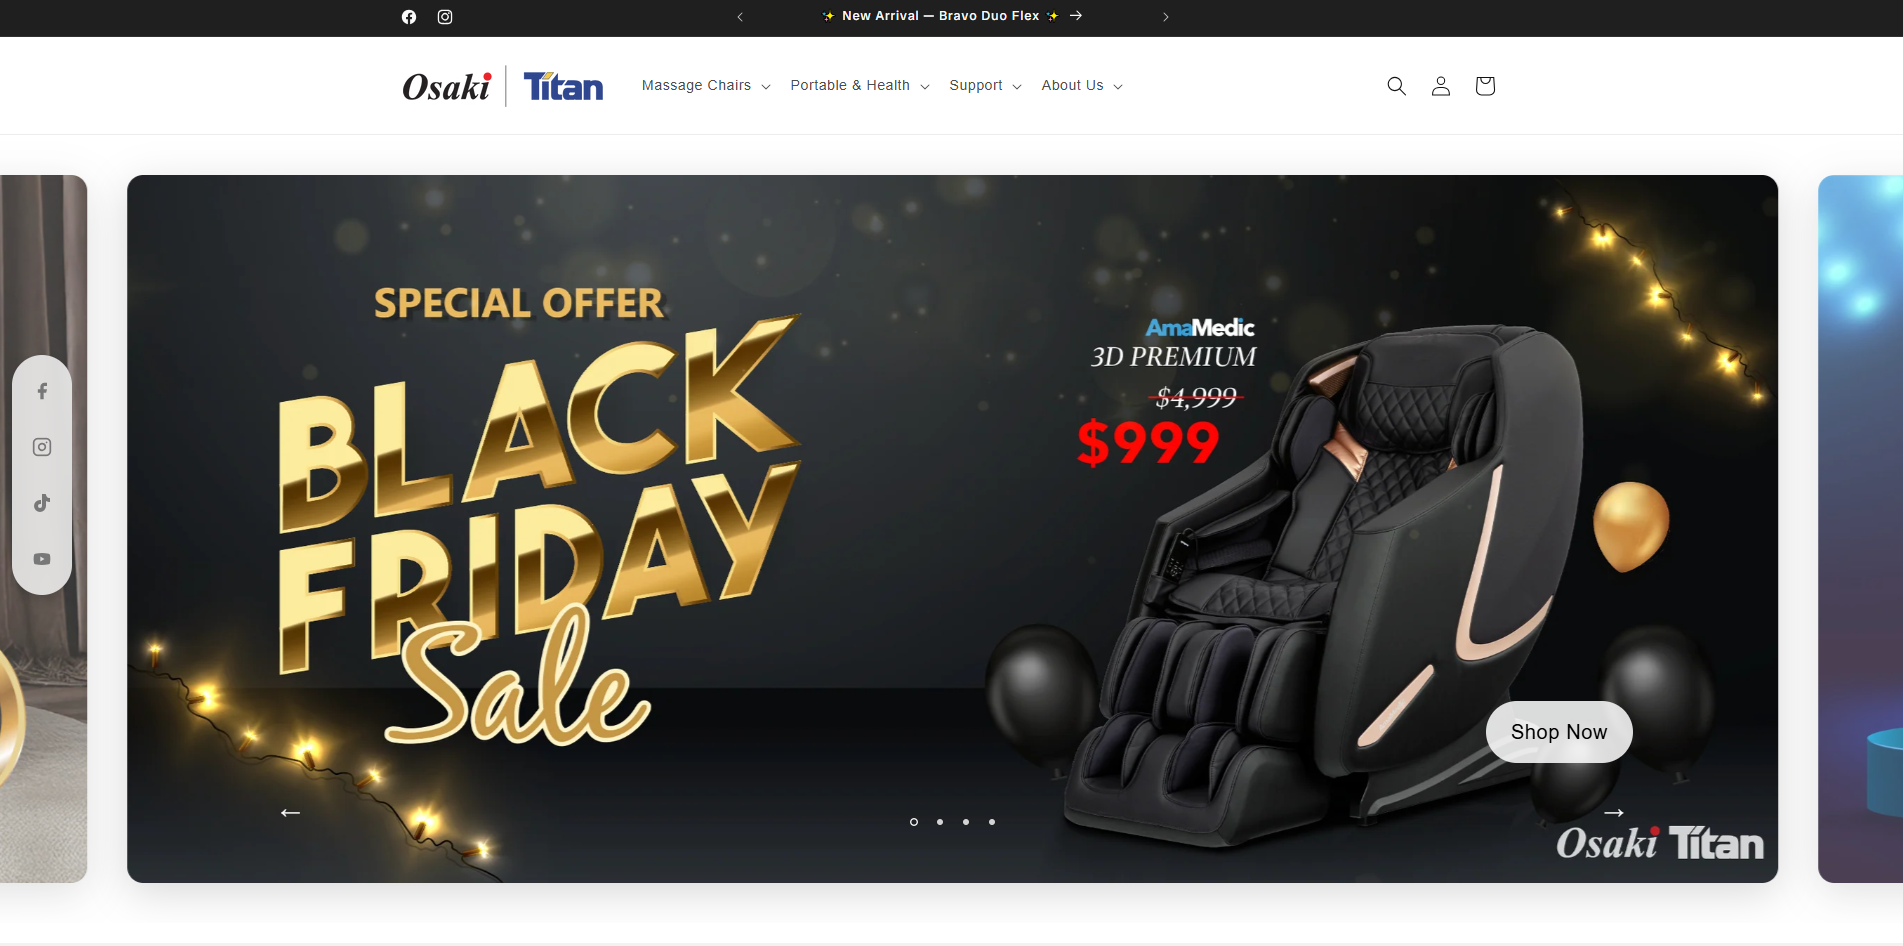Click the Shop Now button
Image resolution: width=1903 pixels, height=946 pixels.
pyautogui.click(x=1559, y=732)
